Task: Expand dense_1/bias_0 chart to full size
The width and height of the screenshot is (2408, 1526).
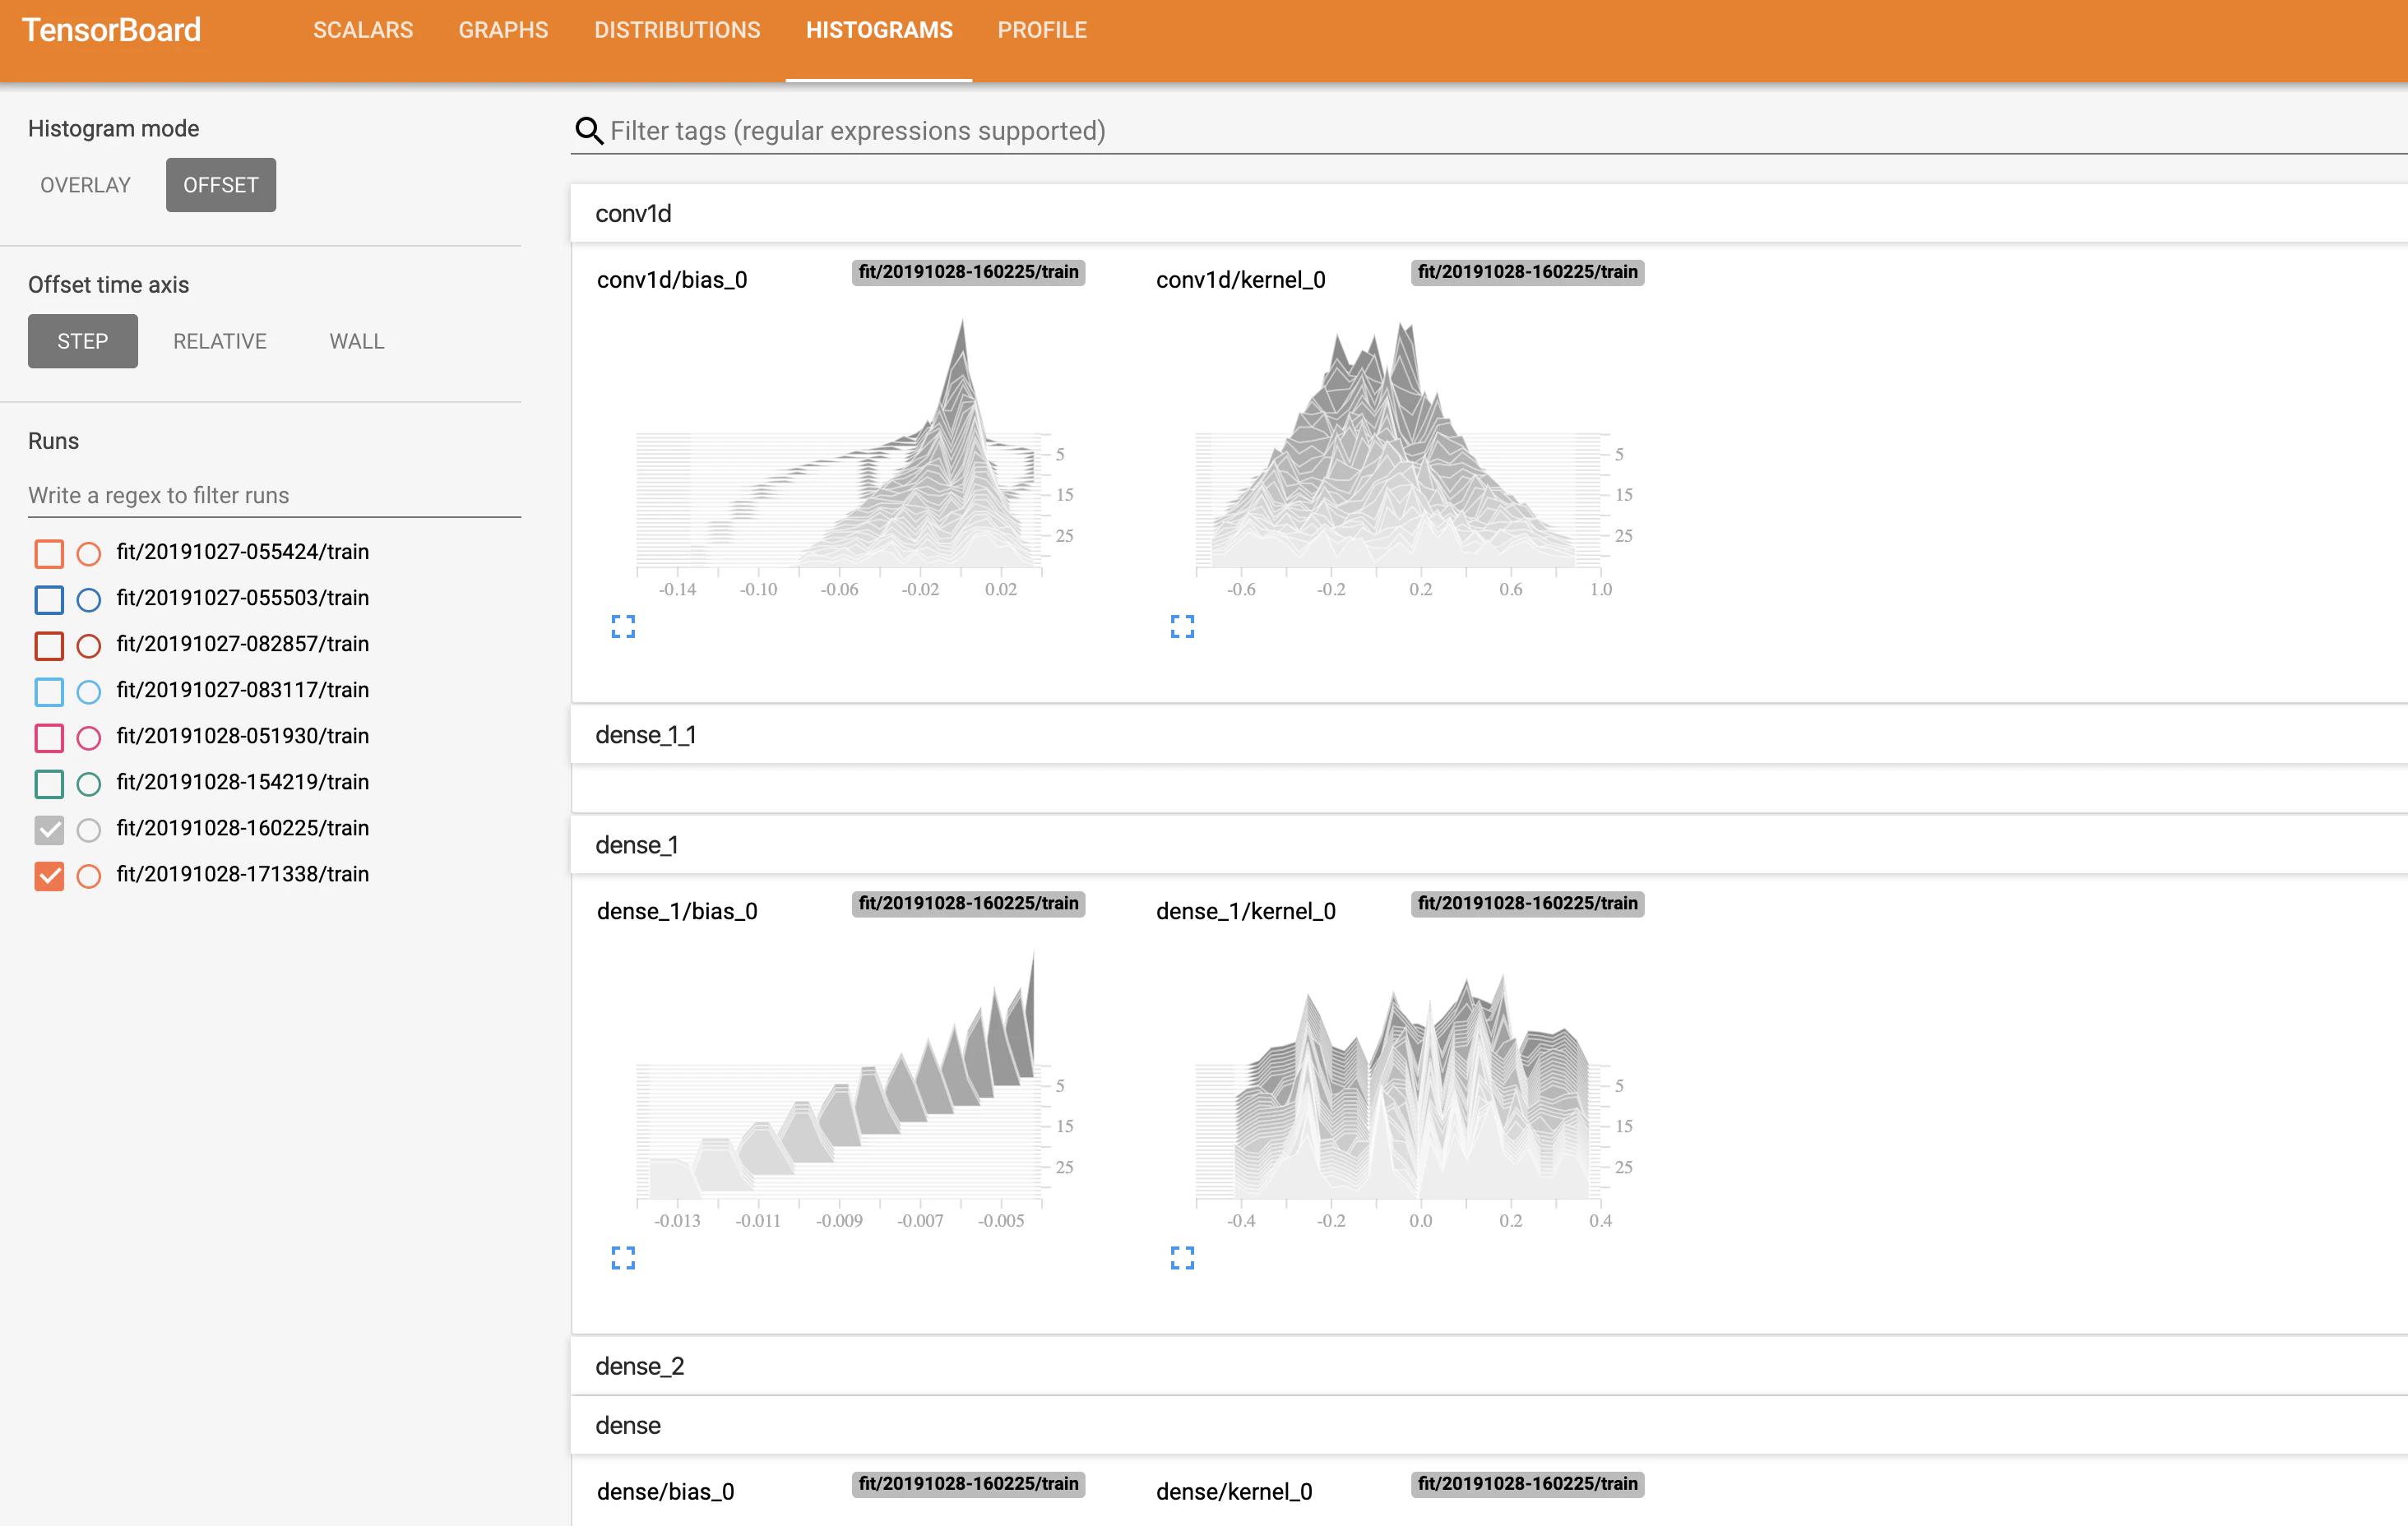Action: click(x=623, y=1258)
